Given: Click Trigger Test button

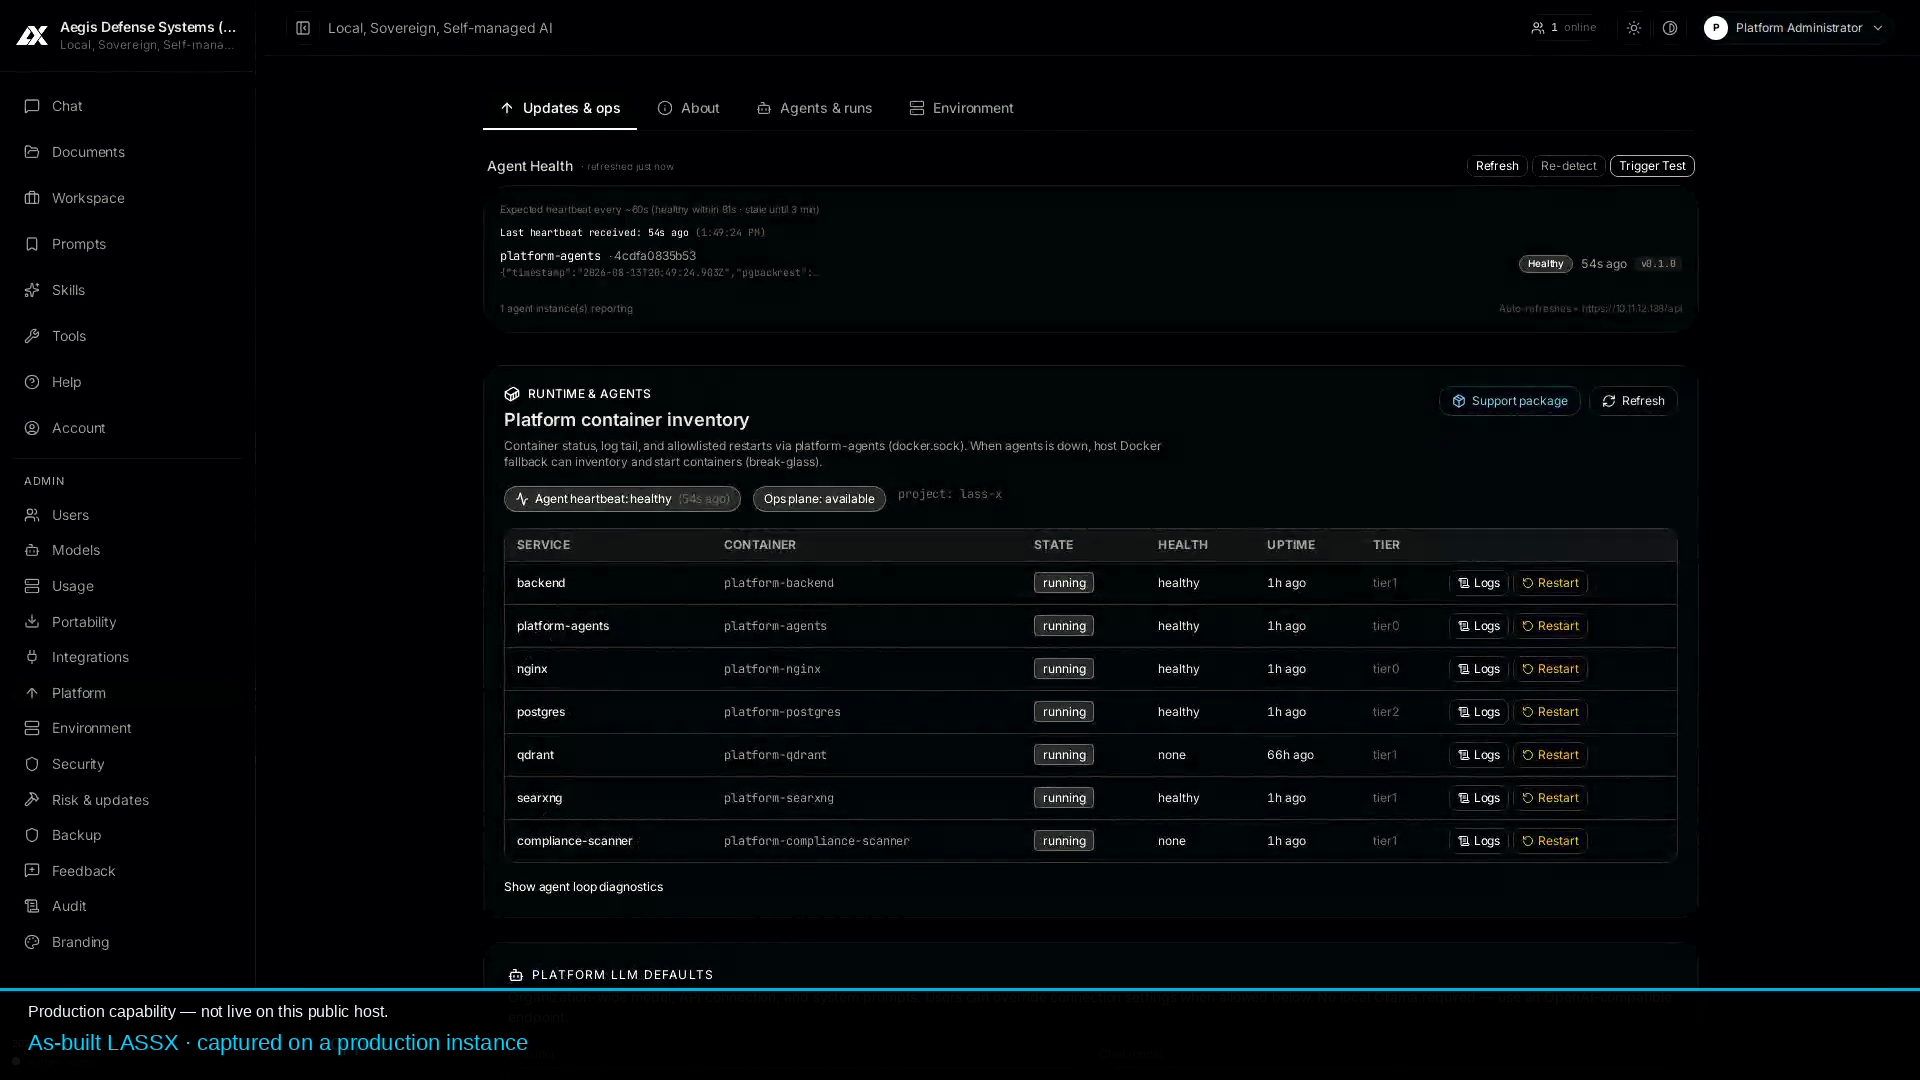Looking at the screenshot, I should point(1652,166).
